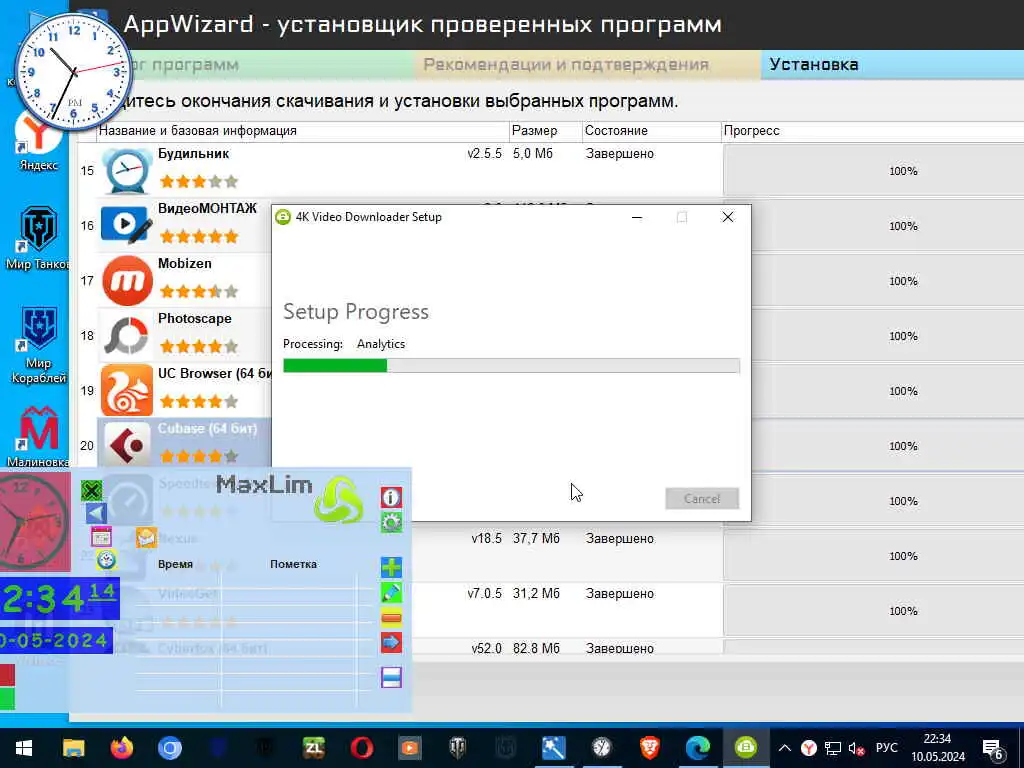
Task: Click the white analog clock widget
Action: point(73,71)
